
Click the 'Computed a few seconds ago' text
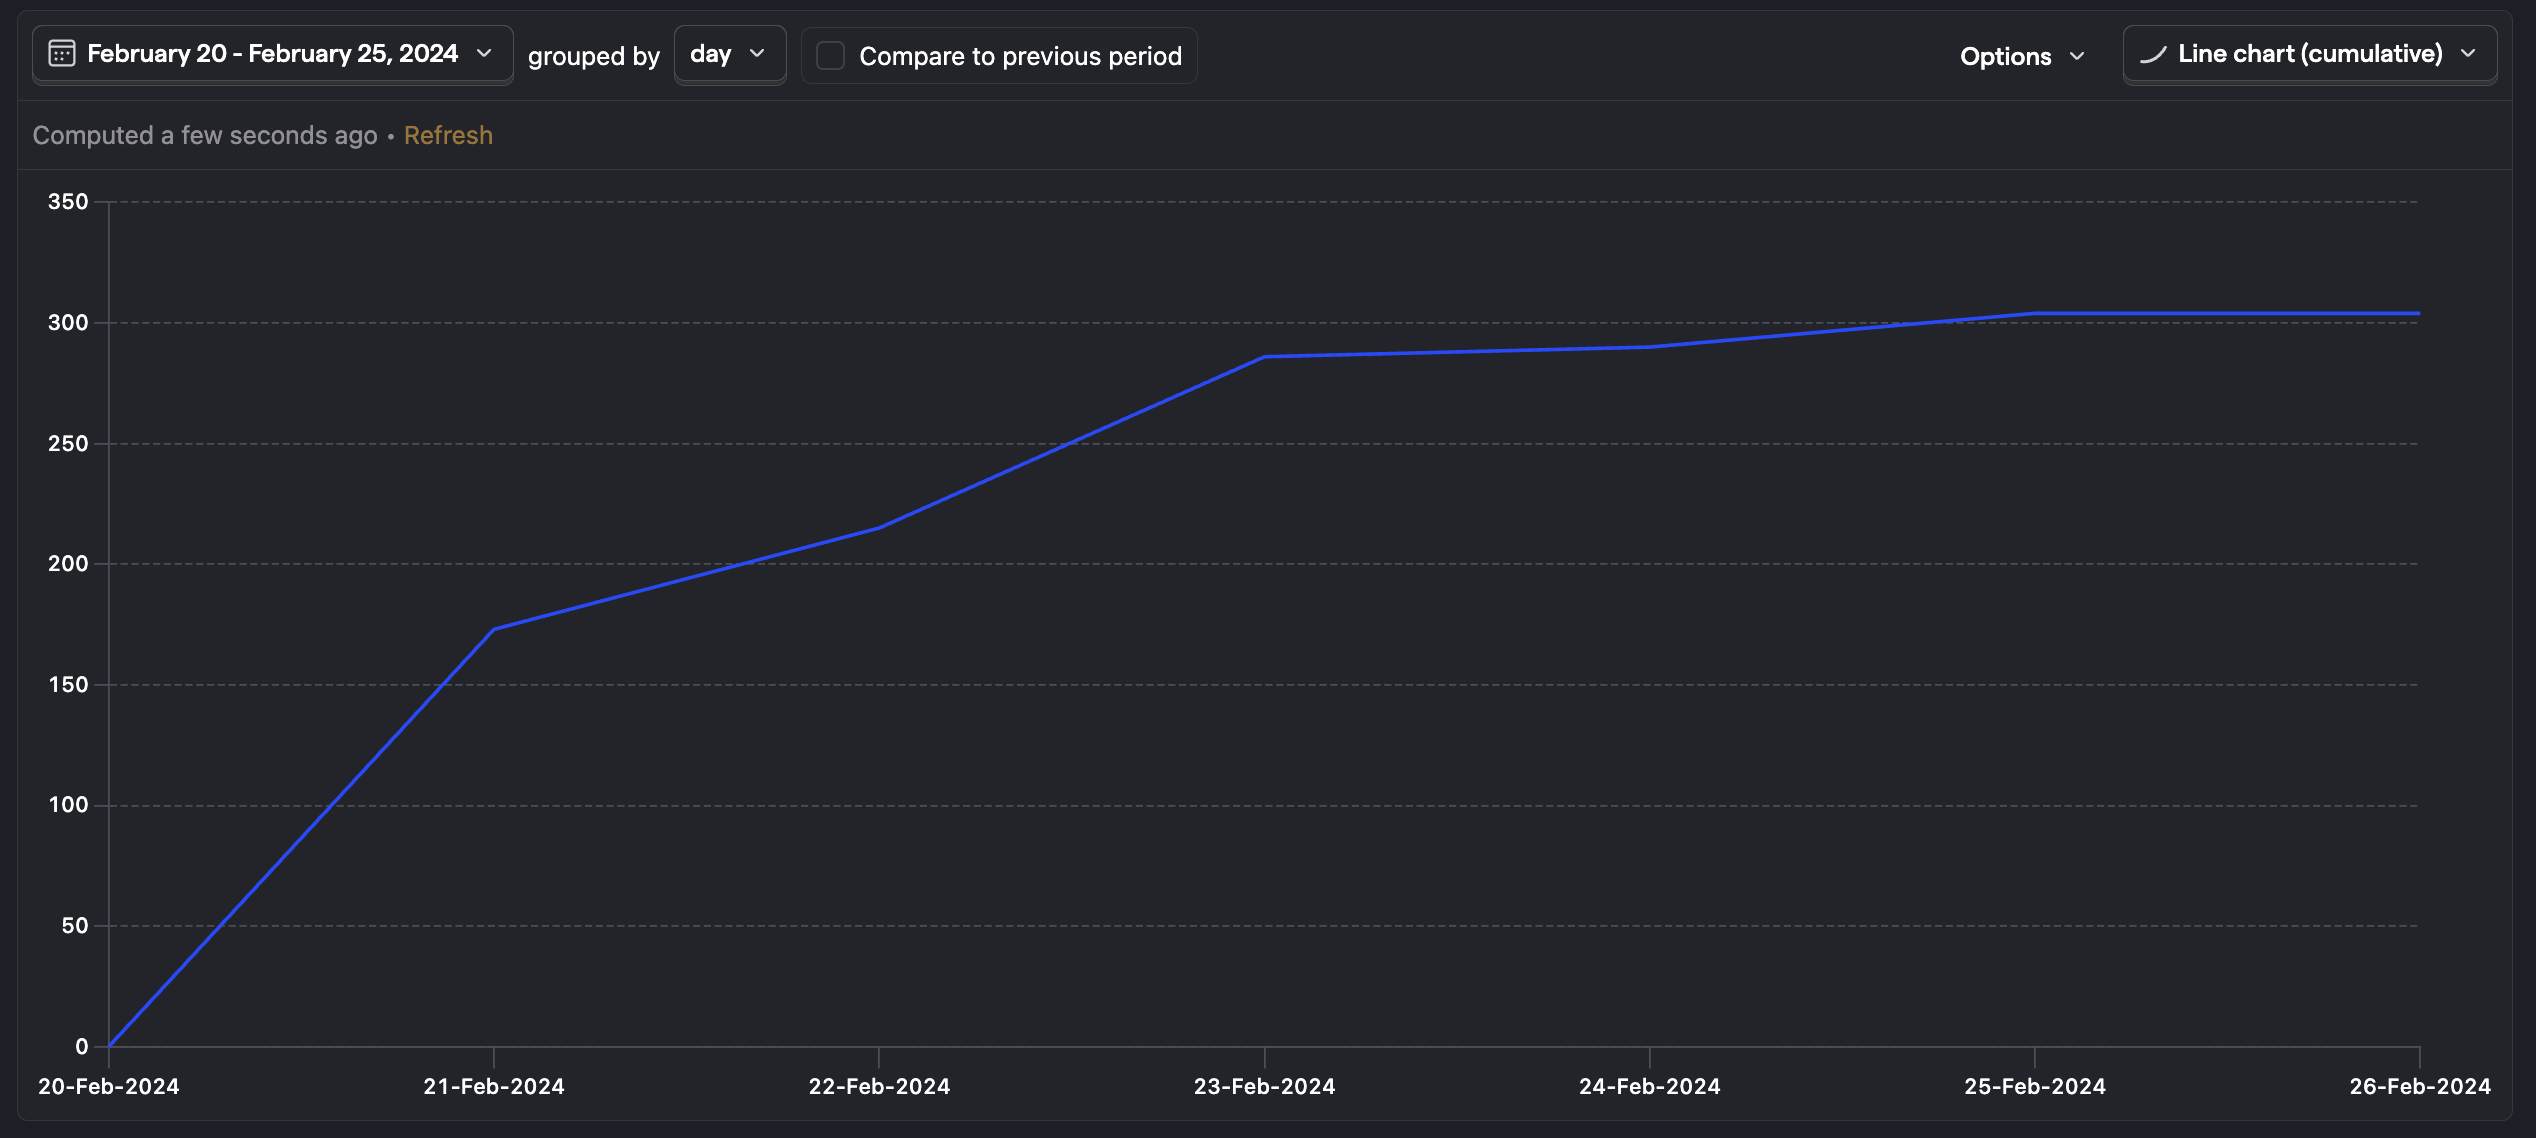pos(205,135)
